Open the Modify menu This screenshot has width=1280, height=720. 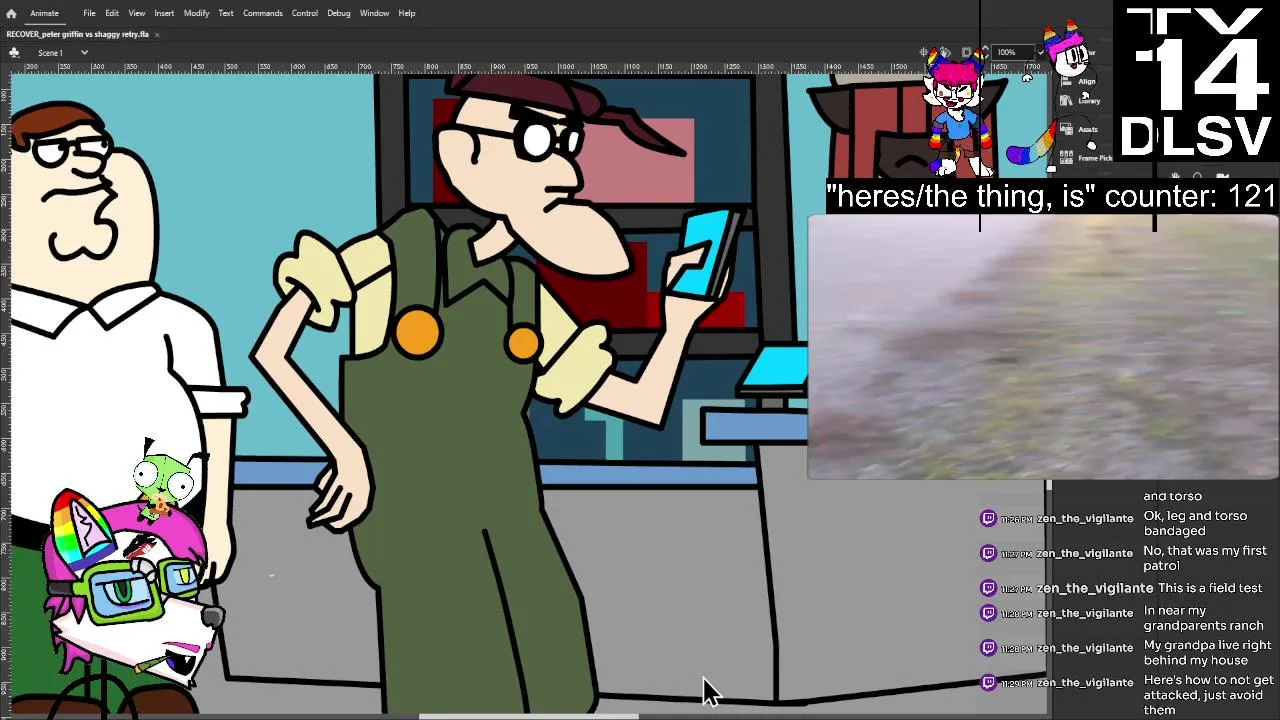[196, 13]
